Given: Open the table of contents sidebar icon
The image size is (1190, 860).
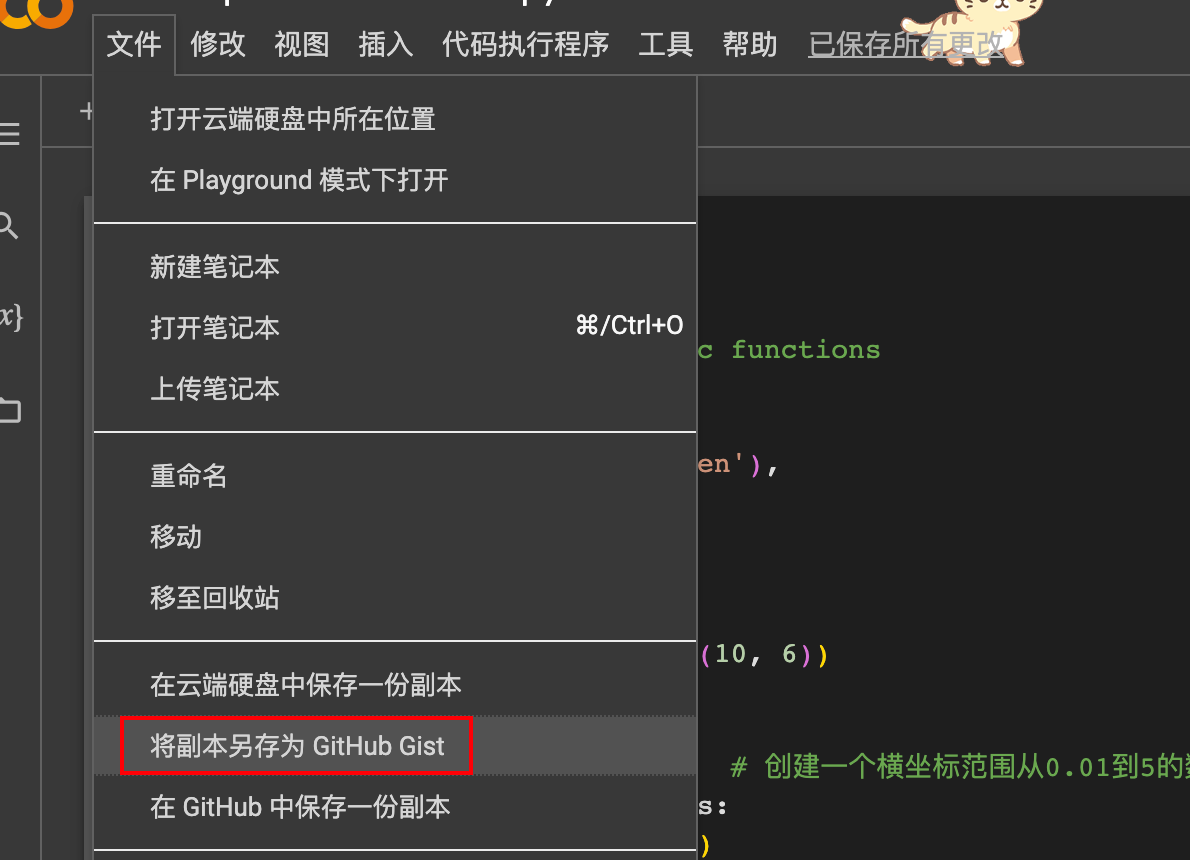Looking at the screenshot, I should click(x=10, y=134).
